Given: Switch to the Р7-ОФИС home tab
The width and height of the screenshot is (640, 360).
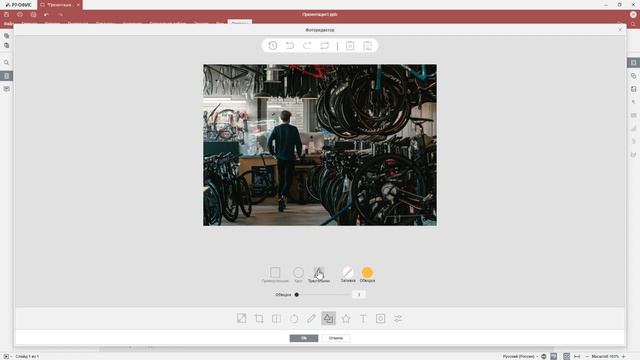Looking at the screenshot, I should pos(19,5).
